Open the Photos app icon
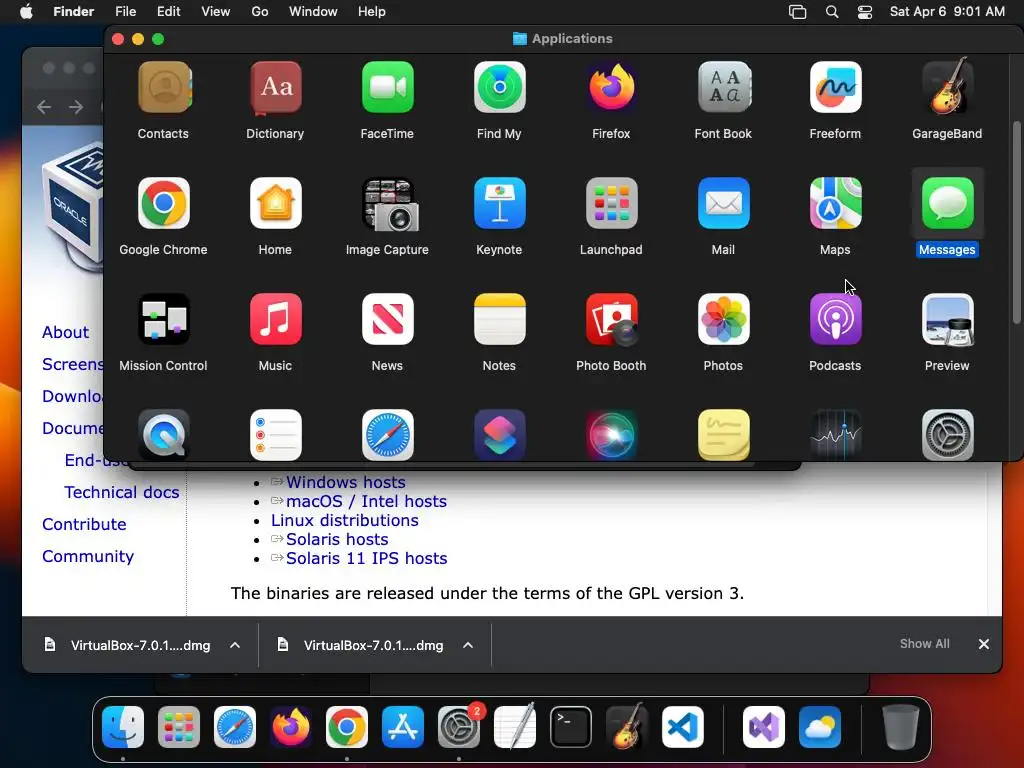1024x768 pixels. pos(724,319)
